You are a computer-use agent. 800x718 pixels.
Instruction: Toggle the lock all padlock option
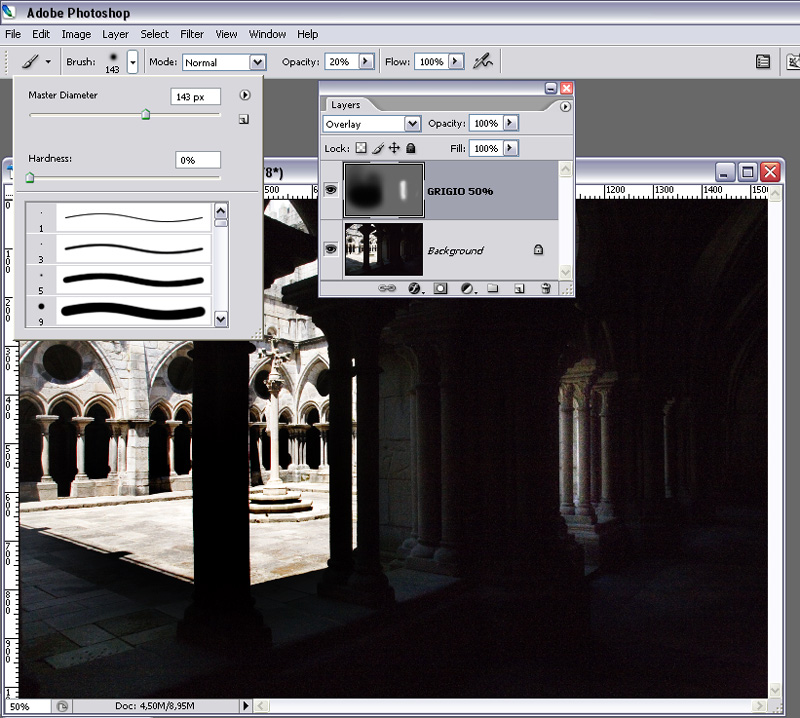pyautogui.click(x=411, y=148)
